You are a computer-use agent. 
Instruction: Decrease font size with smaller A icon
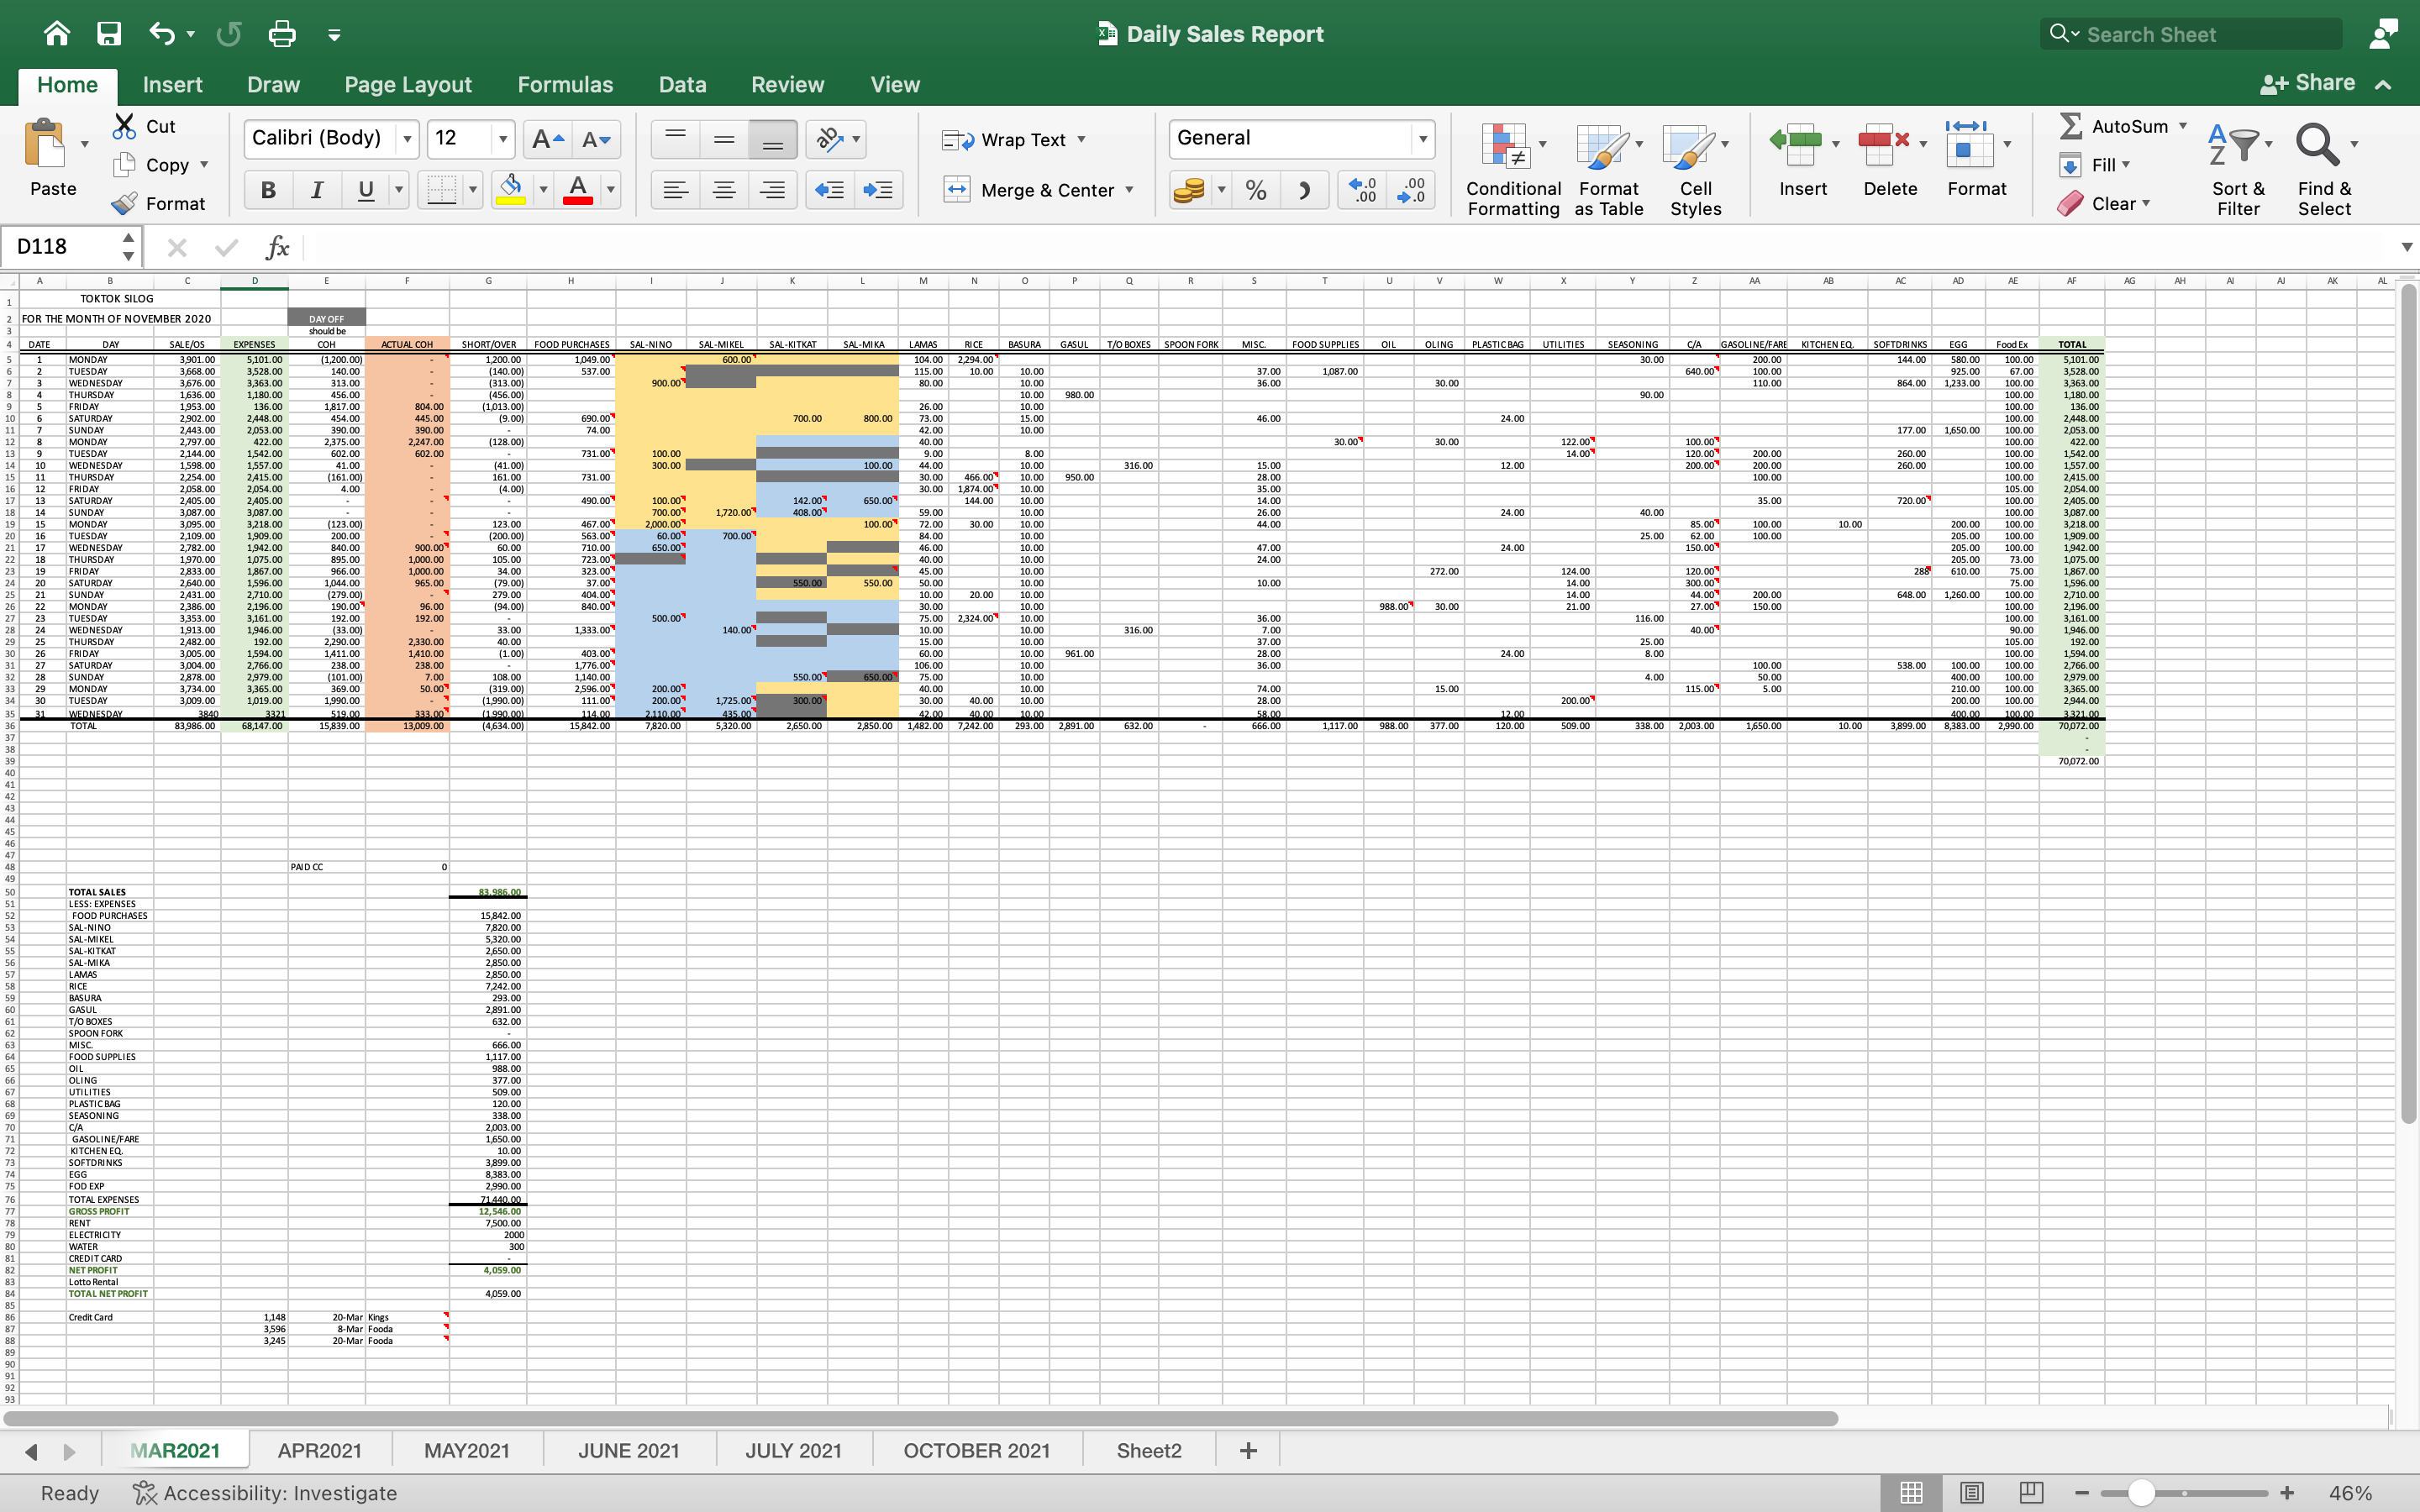596,139
